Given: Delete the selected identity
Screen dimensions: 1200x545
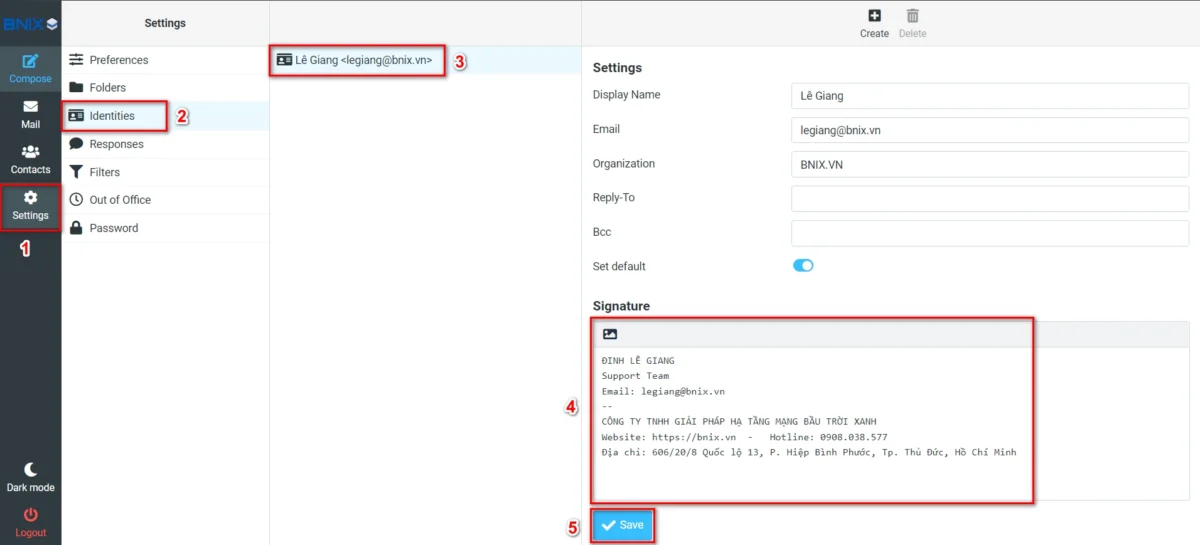Looking at the screenshot, I should tap(912, 24).
